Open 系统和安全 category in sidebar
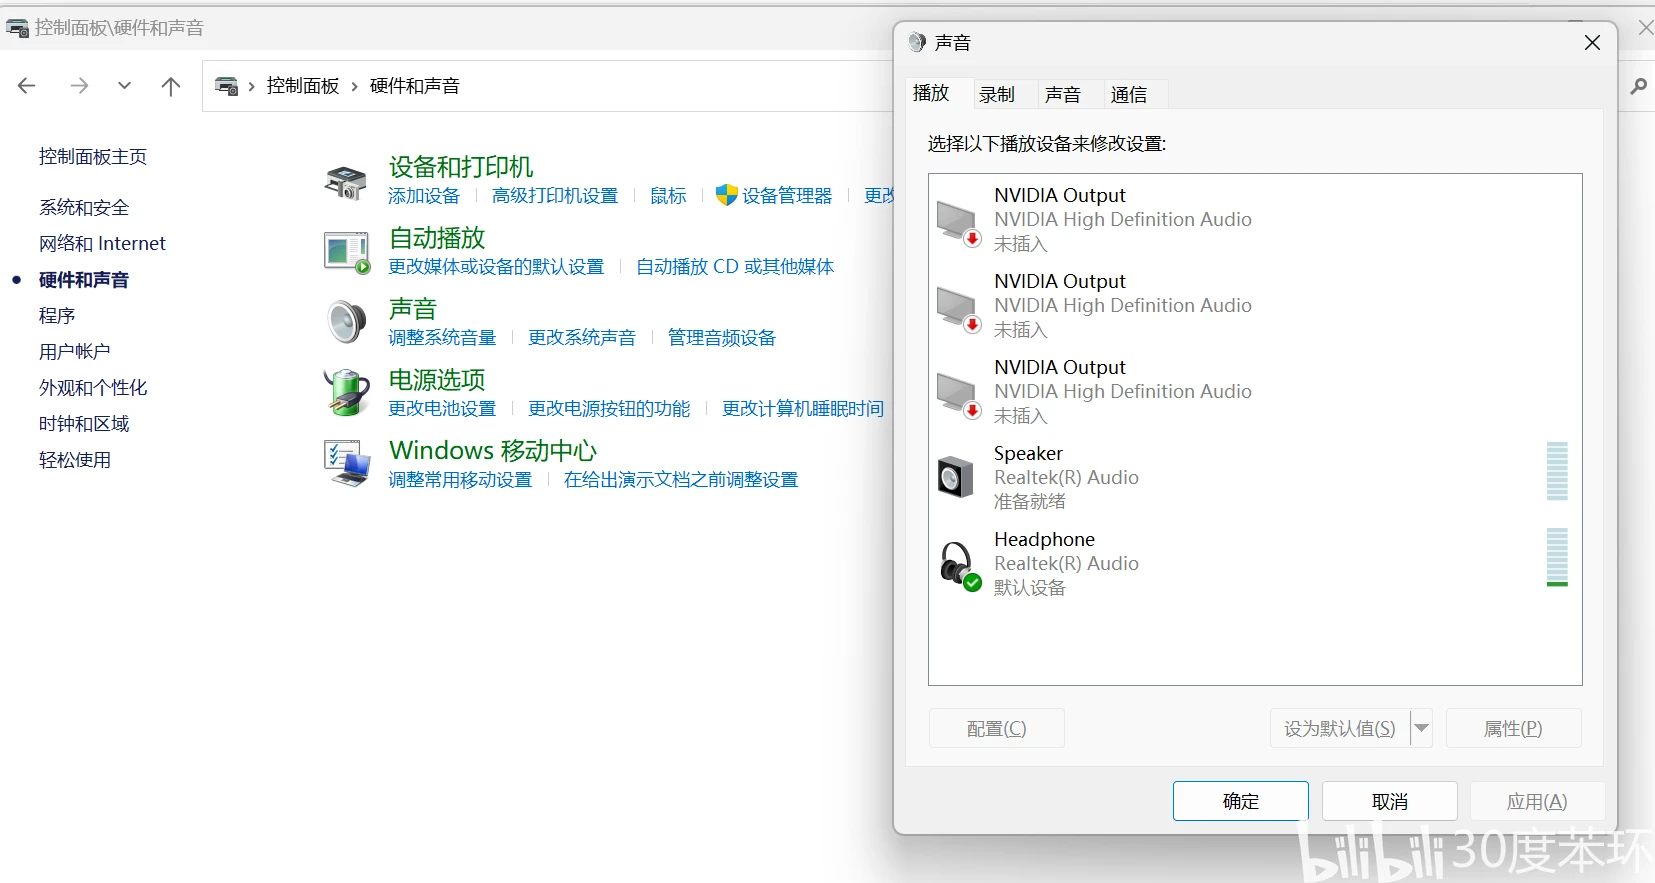This screenshot has height=883, width=1655. 84,208
